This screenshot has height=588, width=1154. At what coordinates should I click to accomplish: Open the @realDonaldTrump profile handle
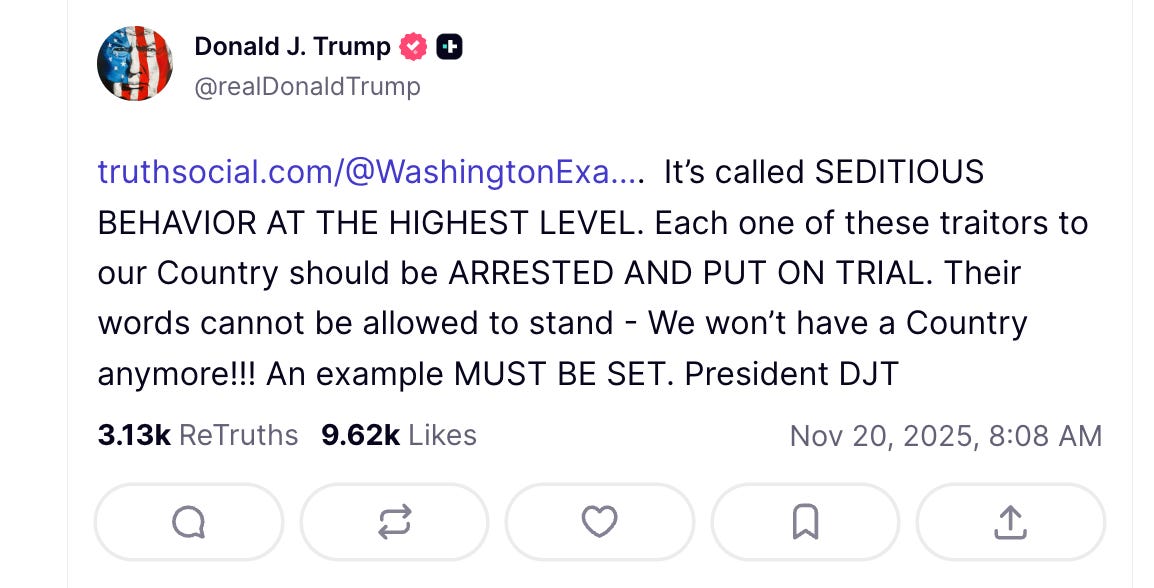coord(309,86)
